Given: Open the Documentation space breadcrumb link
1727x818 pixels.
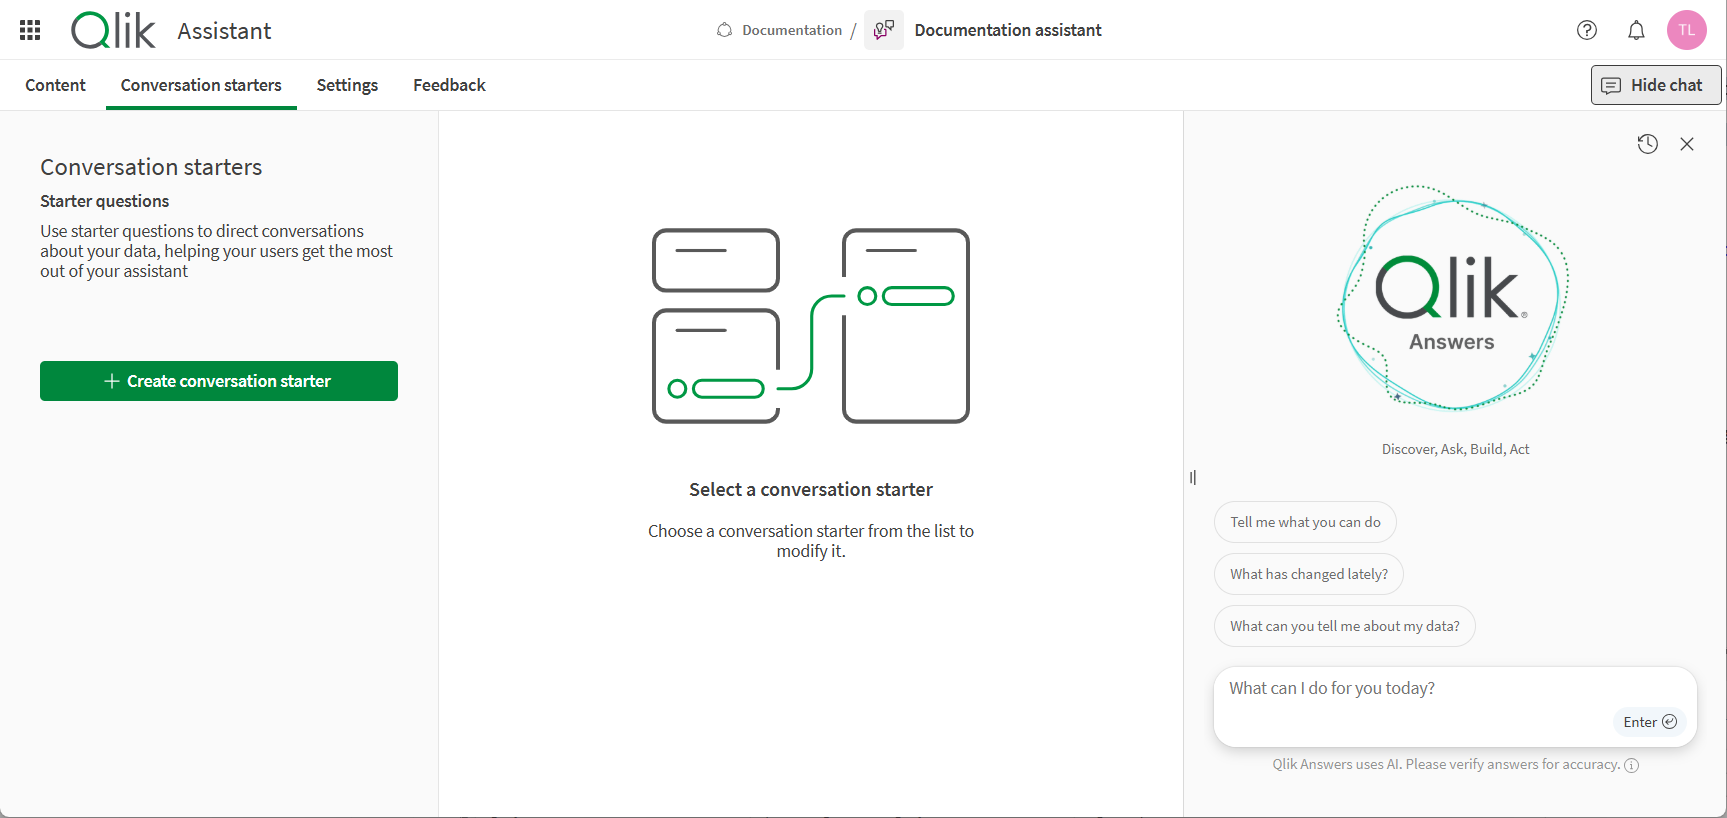Looking at the screenshot, I should (791, 30).
